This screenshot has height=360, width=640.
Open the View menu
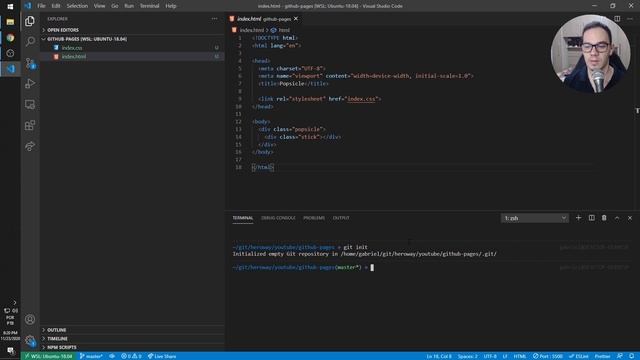[100, 6]
